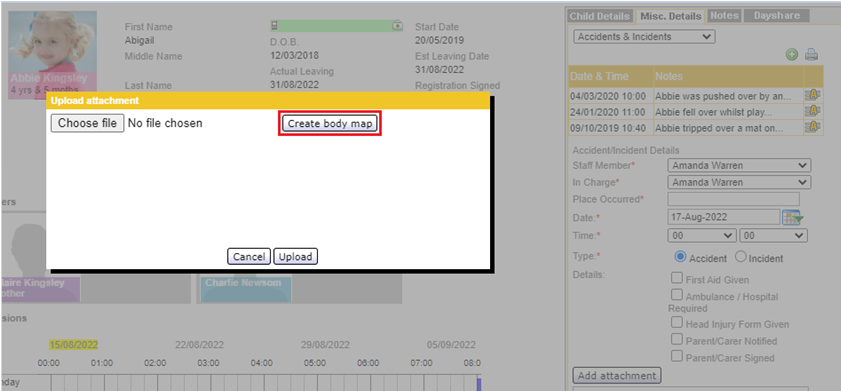Select the Incident radio button
841x391 pixels.
click(741, 257)
